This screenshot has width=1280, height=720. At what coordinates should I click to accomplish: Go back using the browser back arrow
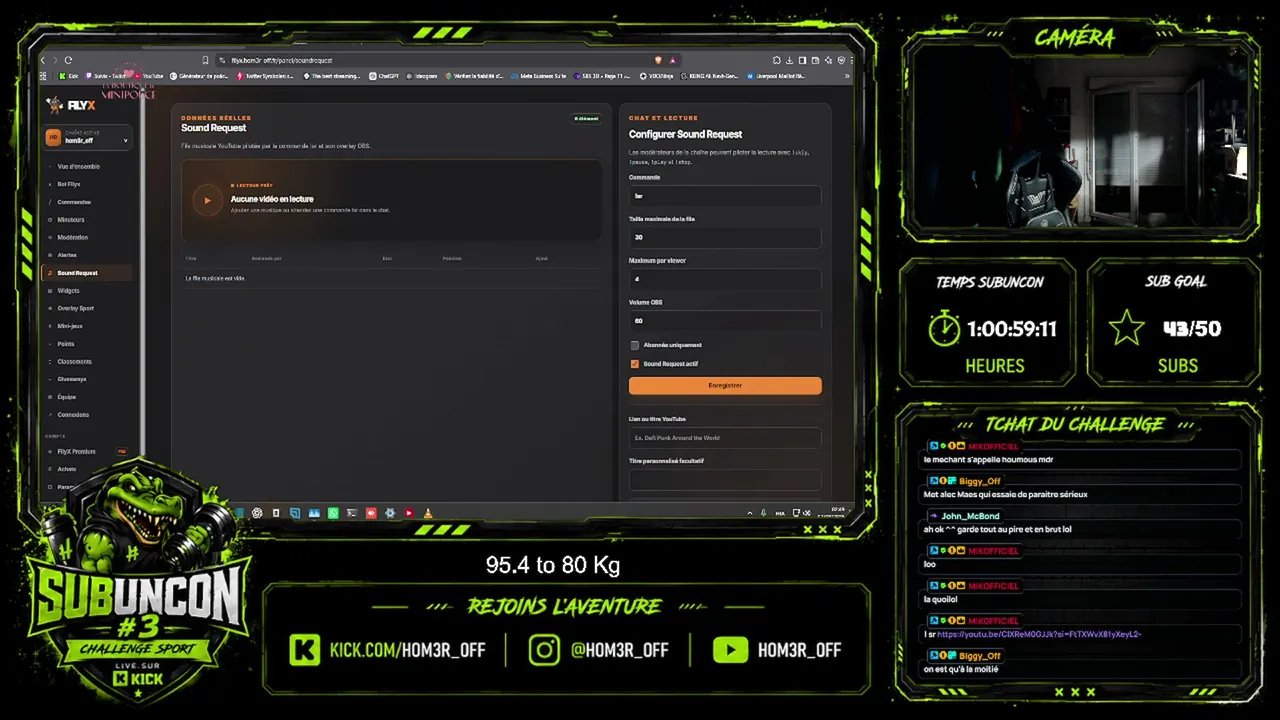point(43,60)
